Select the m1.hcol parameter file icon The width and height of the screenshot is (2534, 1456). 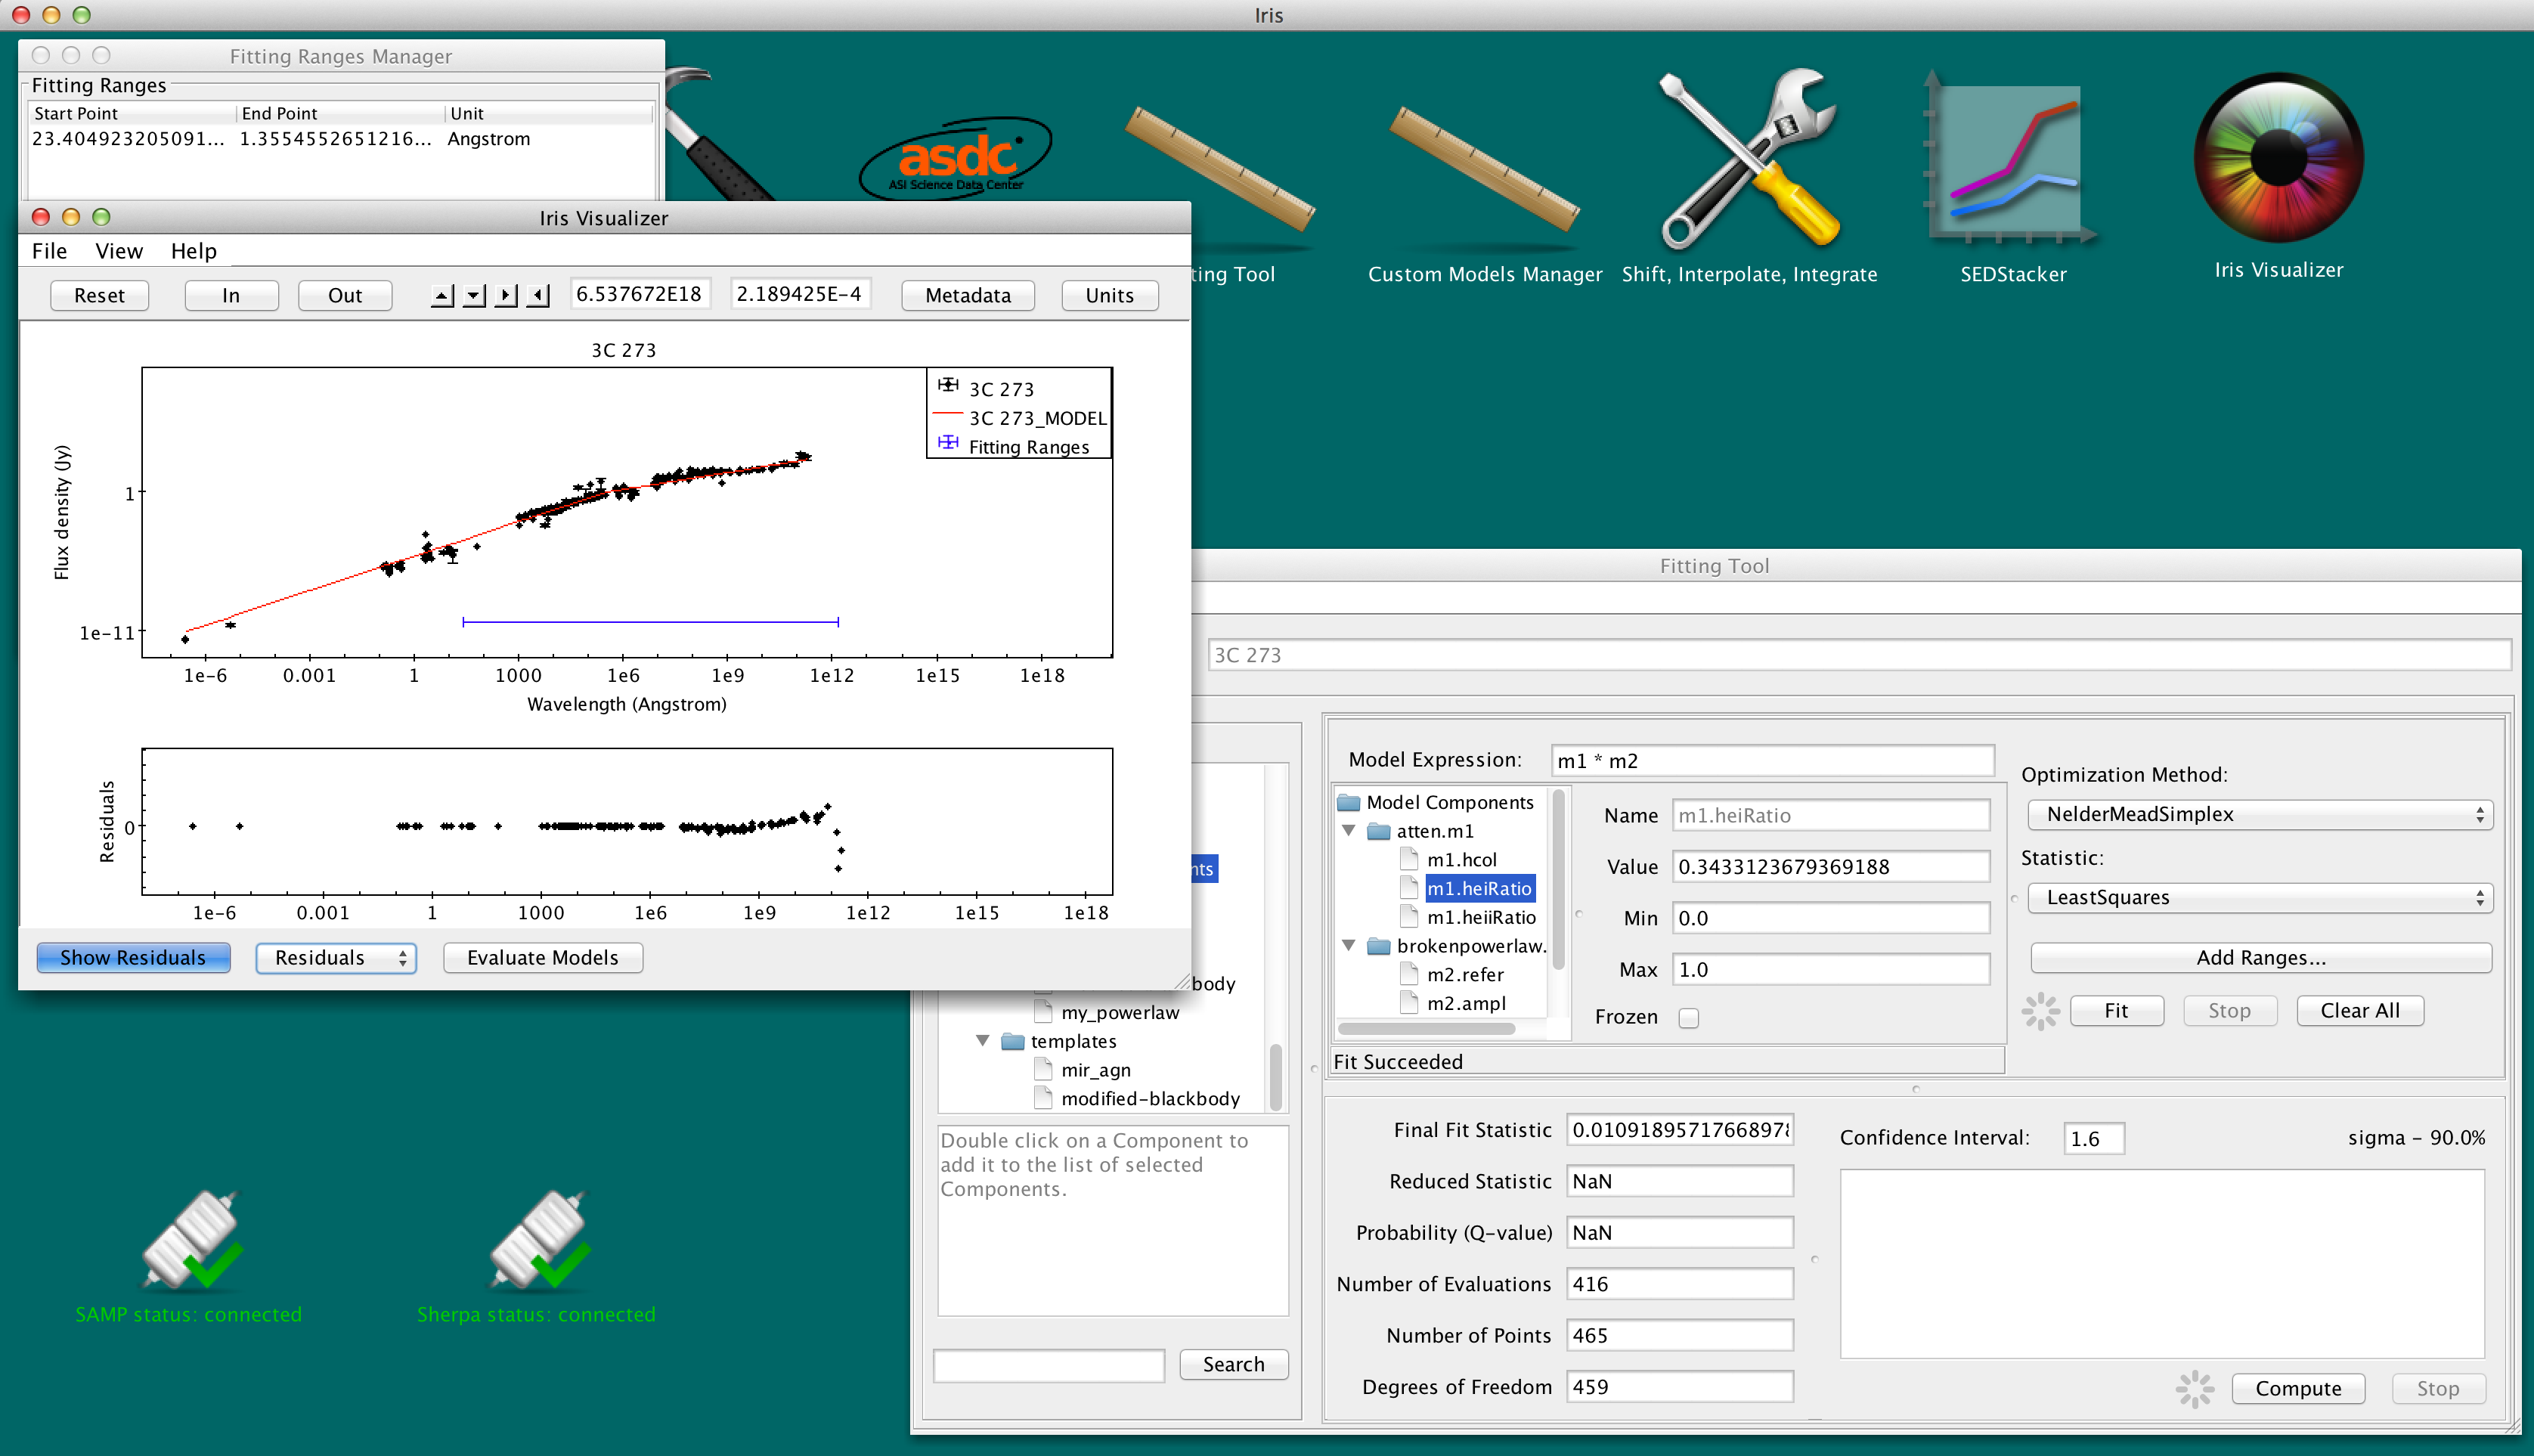[1409, 859]
